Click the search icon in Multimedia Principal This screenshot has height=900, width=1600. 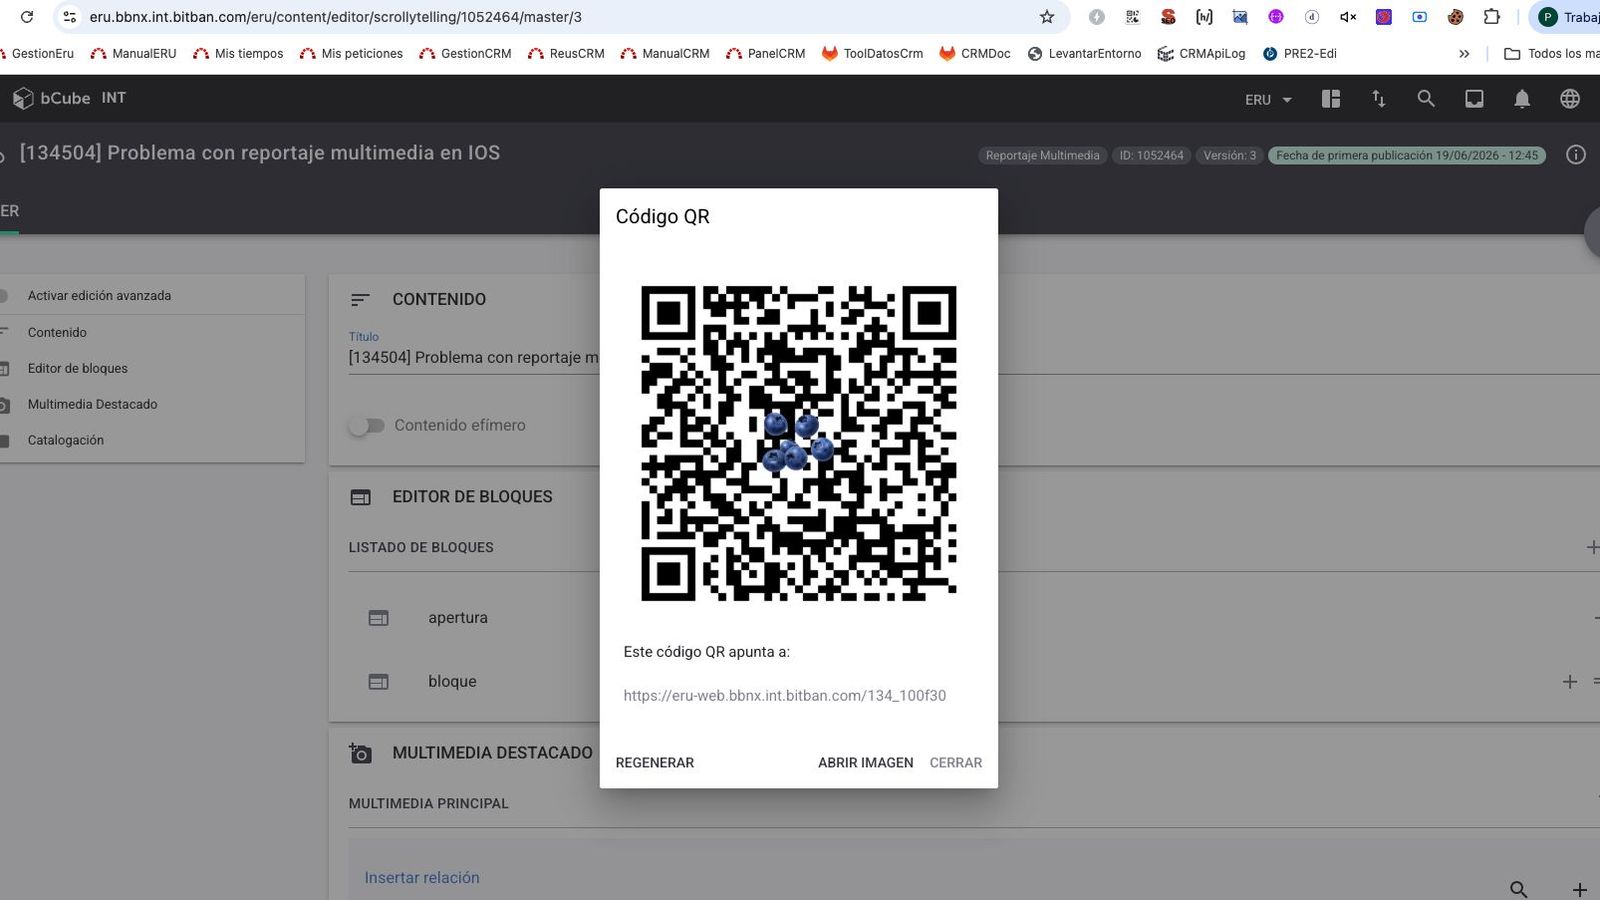click(x=1518, y=889)
